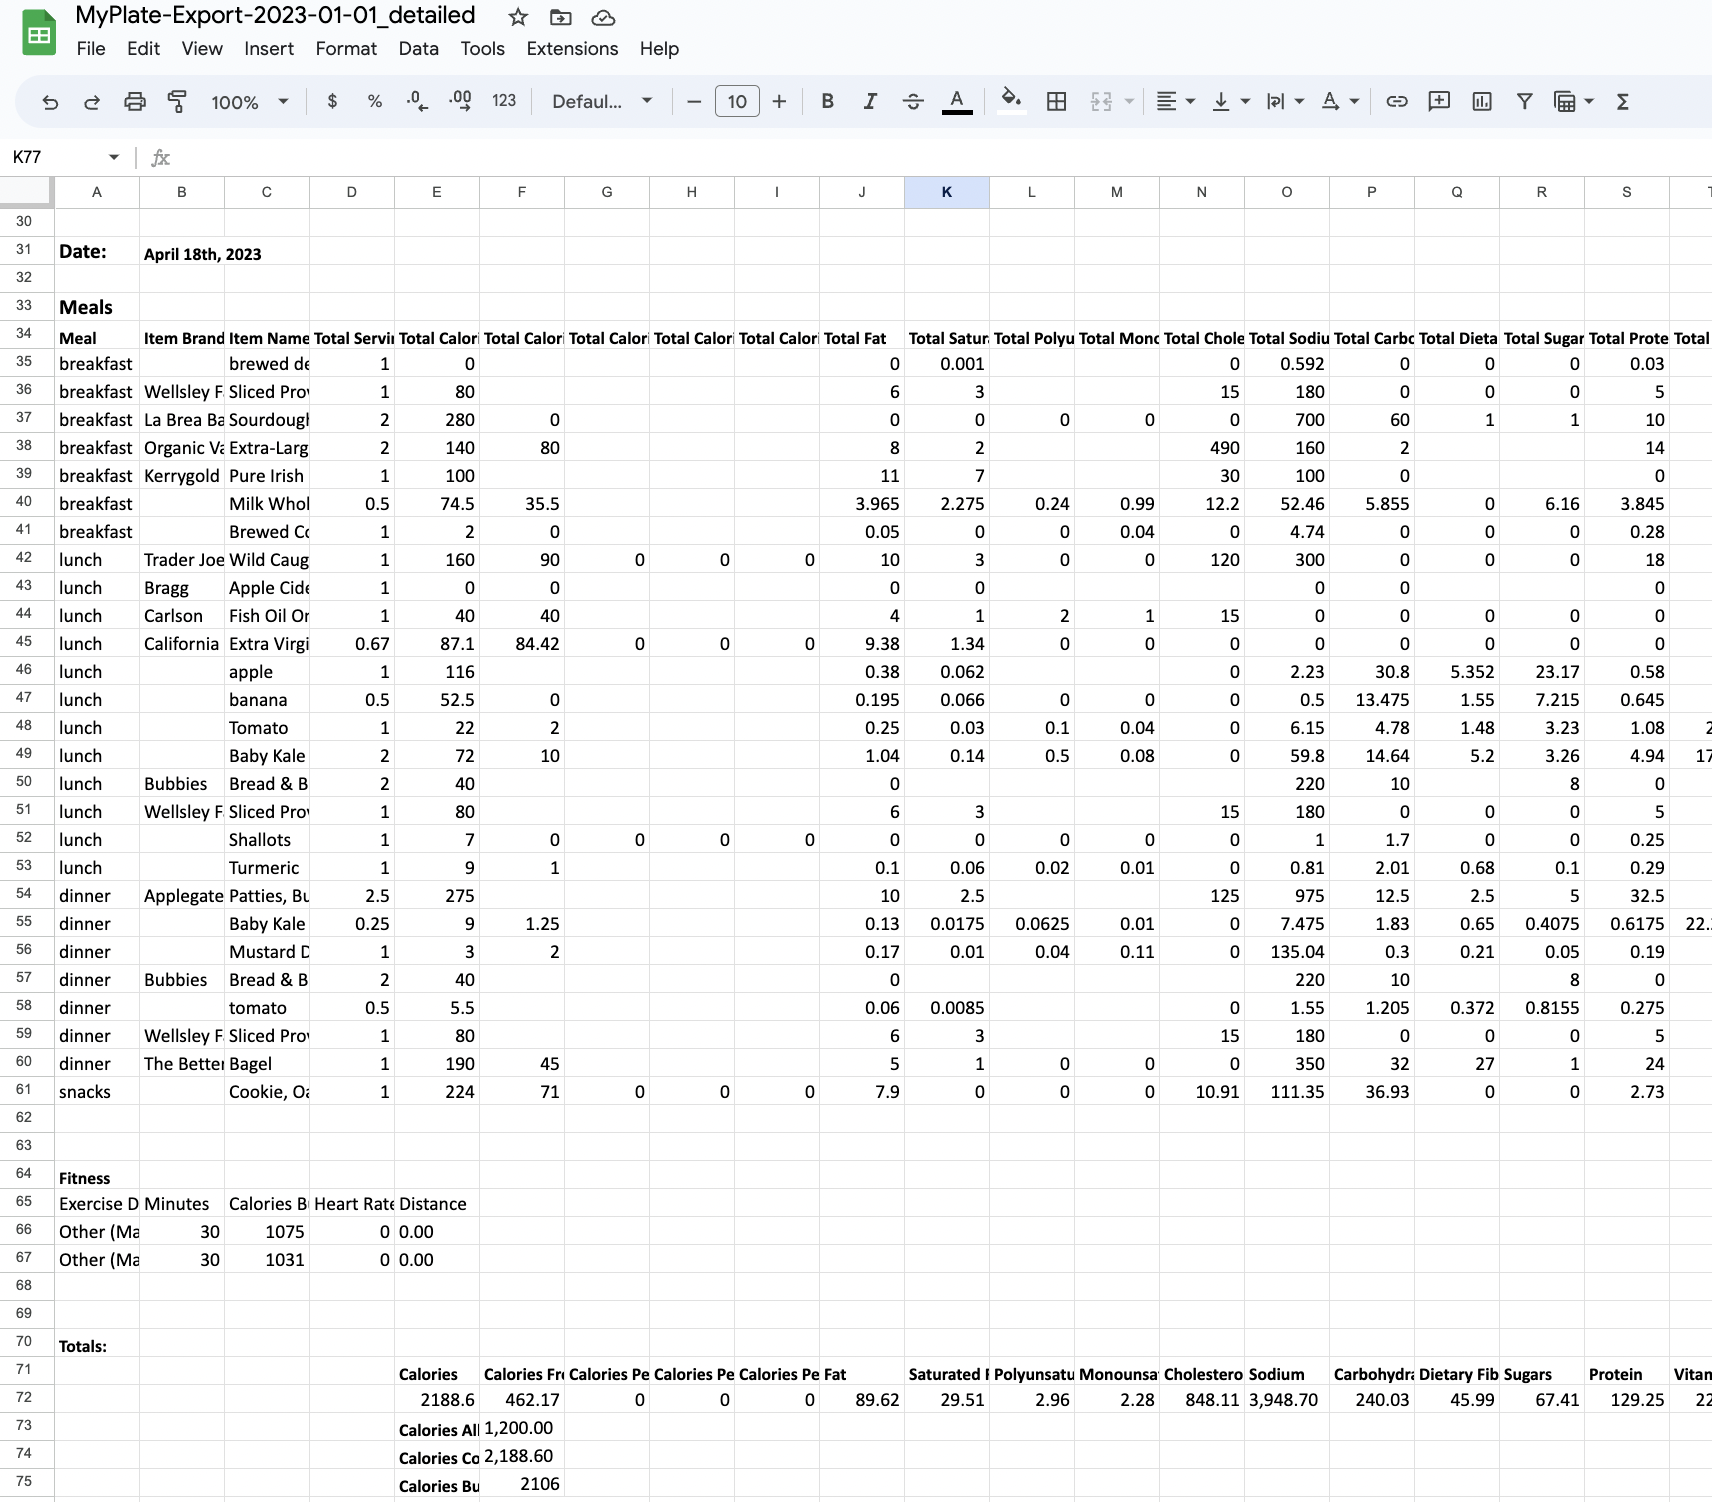Open the Borders tool

[1056, 101]
